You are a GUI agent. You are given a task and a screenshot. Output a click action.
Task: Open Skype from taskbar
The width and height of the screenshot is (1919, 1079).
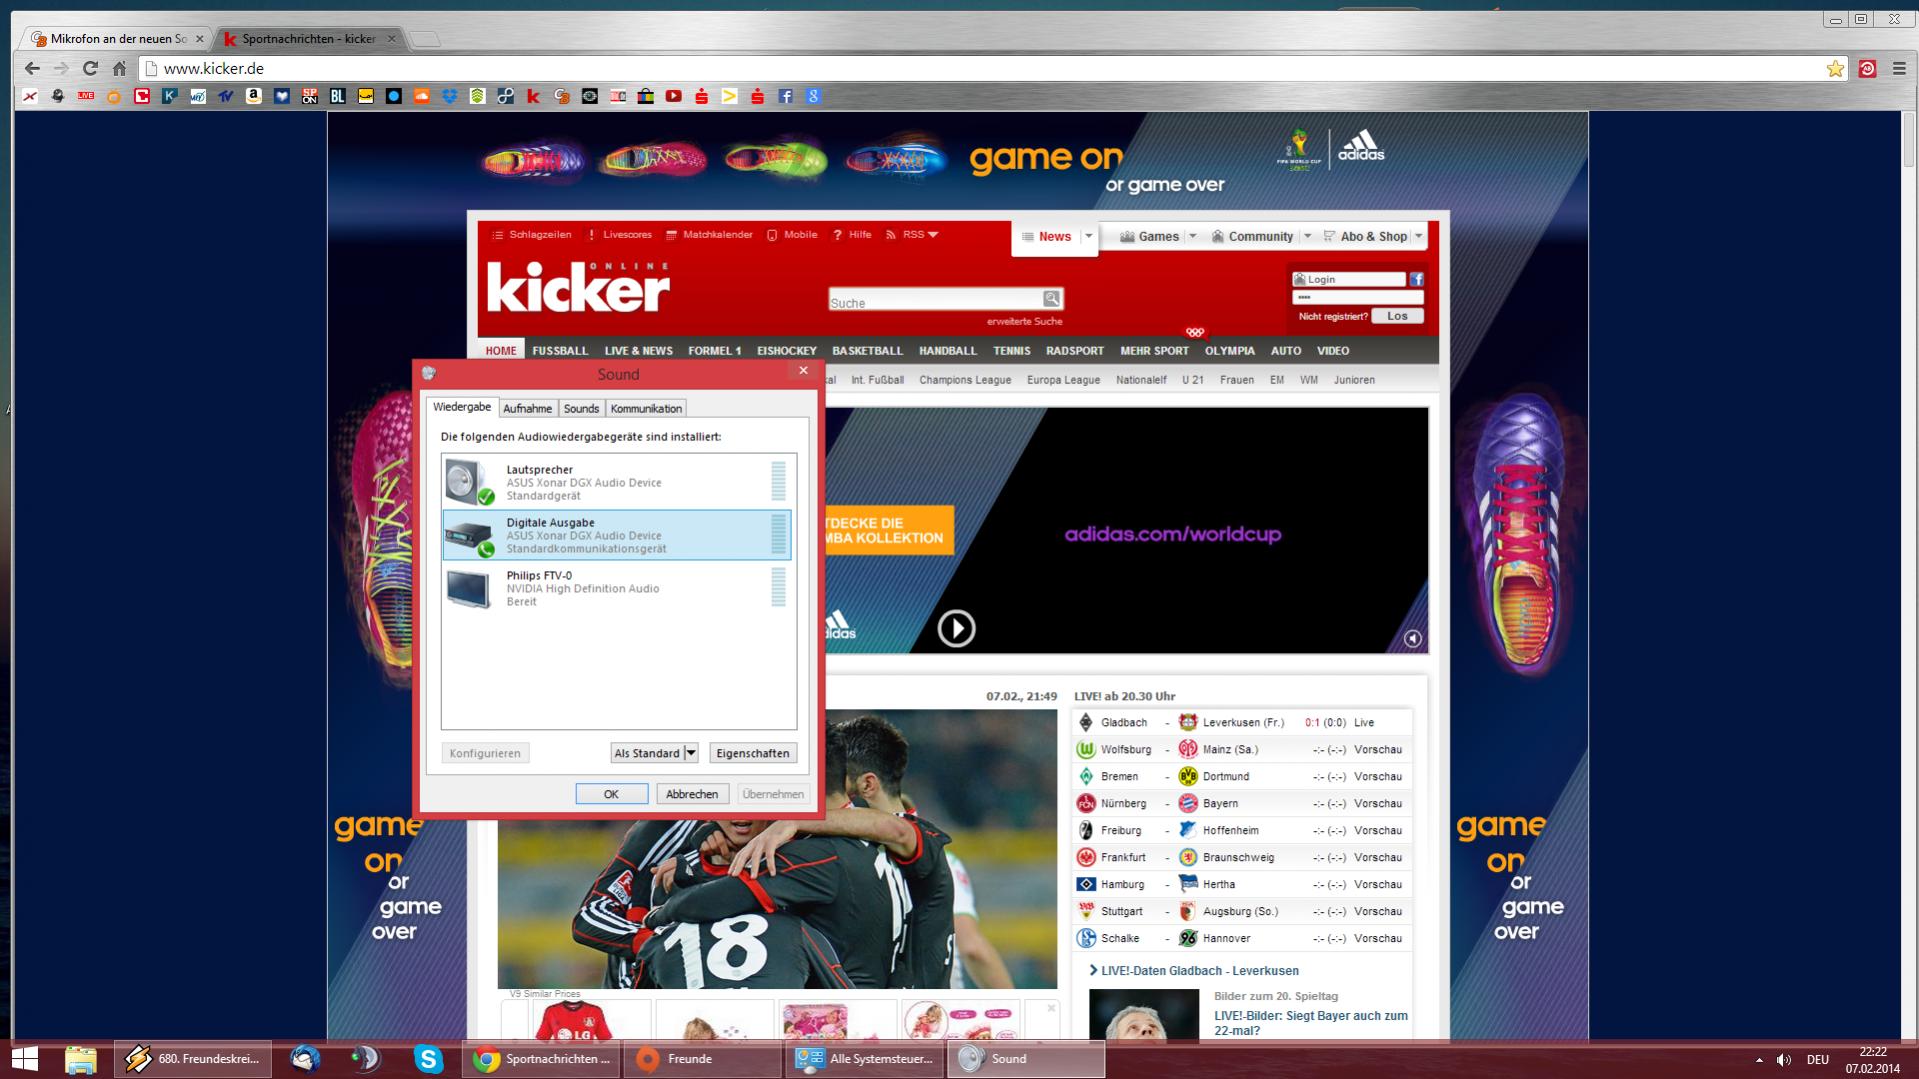(428, 1058)
